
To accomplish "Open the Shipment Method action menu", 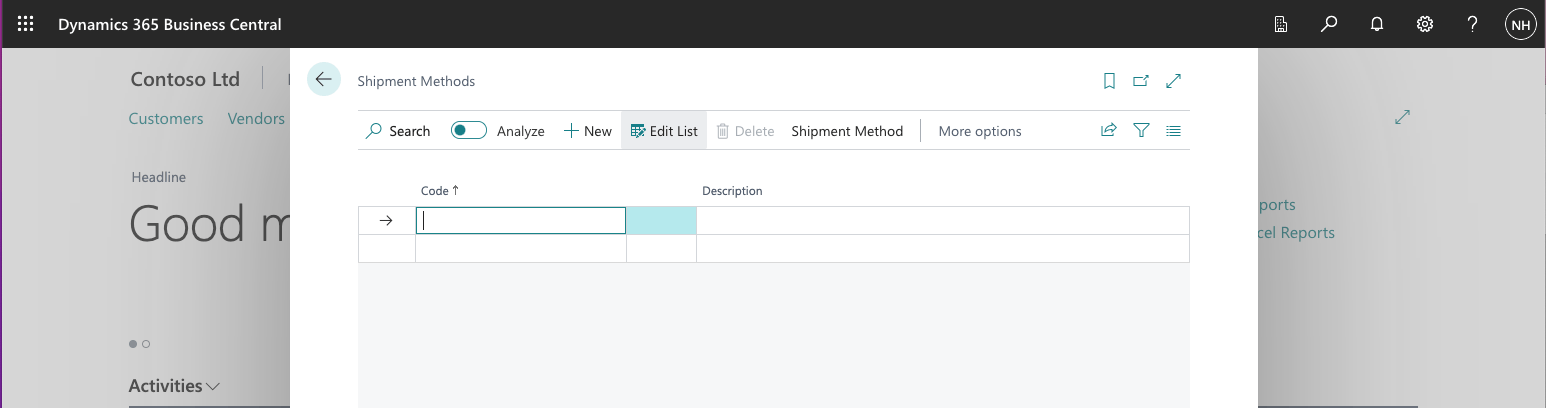I will (x=847, y=131).
